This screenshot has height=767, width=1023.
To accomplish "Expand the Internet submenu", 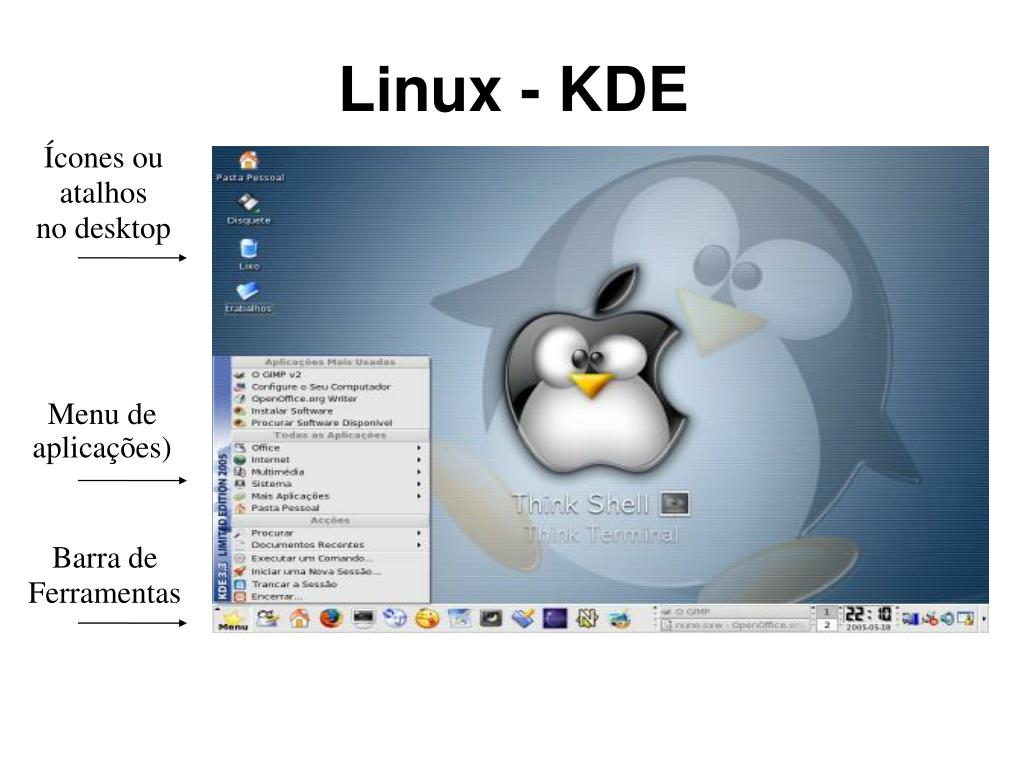I will [x=270, y=460].
